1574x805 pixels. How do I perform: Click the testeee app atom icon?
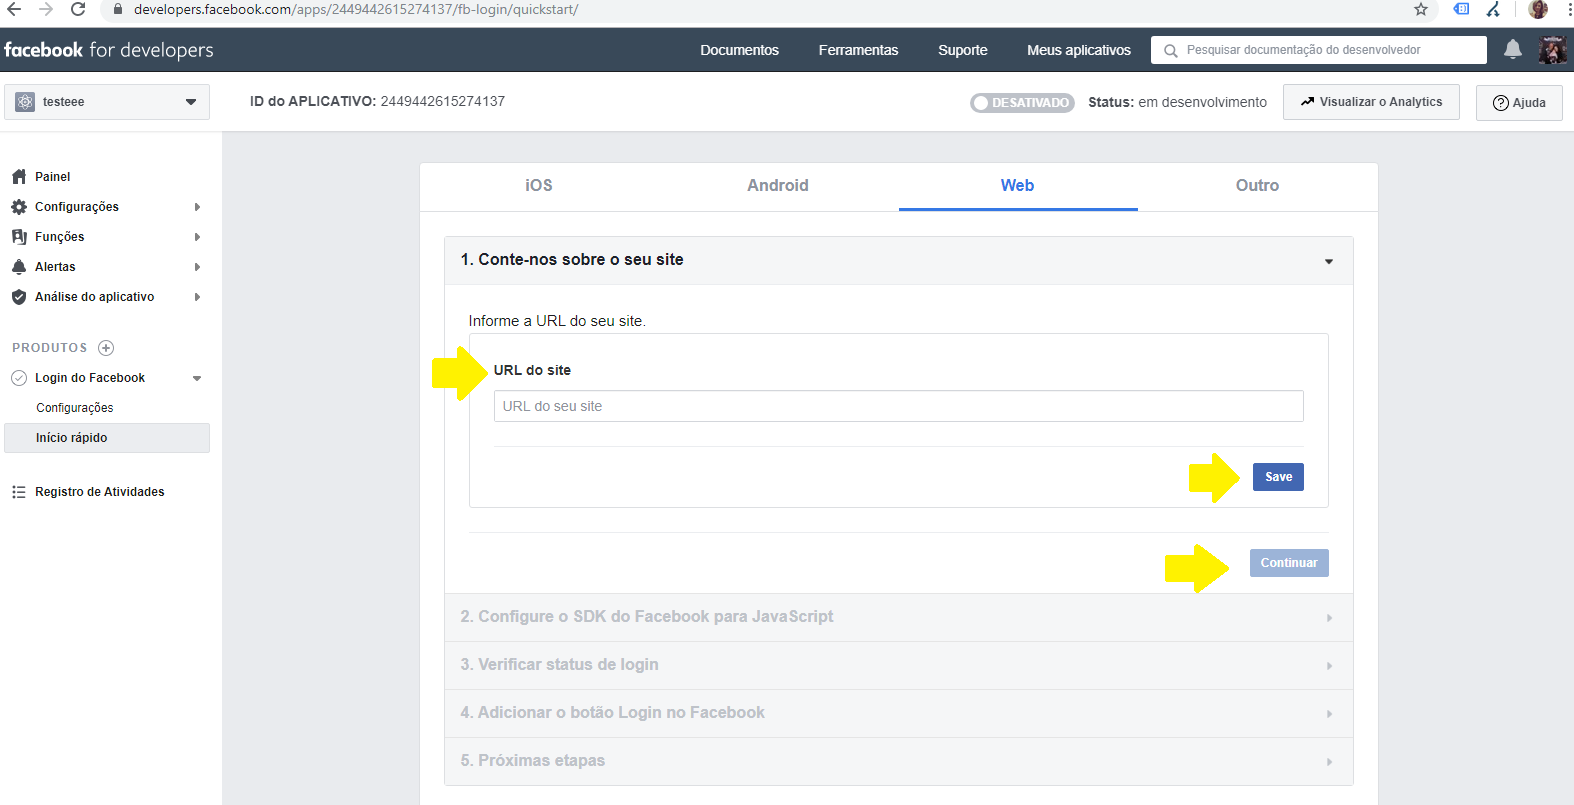[25, 102]
